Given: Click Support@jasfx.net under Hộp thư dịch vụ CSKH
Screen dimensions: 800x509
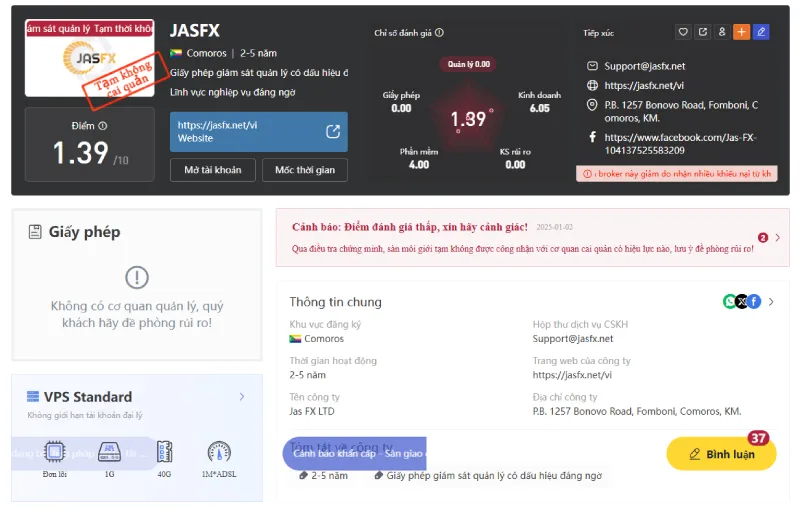Looking at the screenshot, I should 573,339.
